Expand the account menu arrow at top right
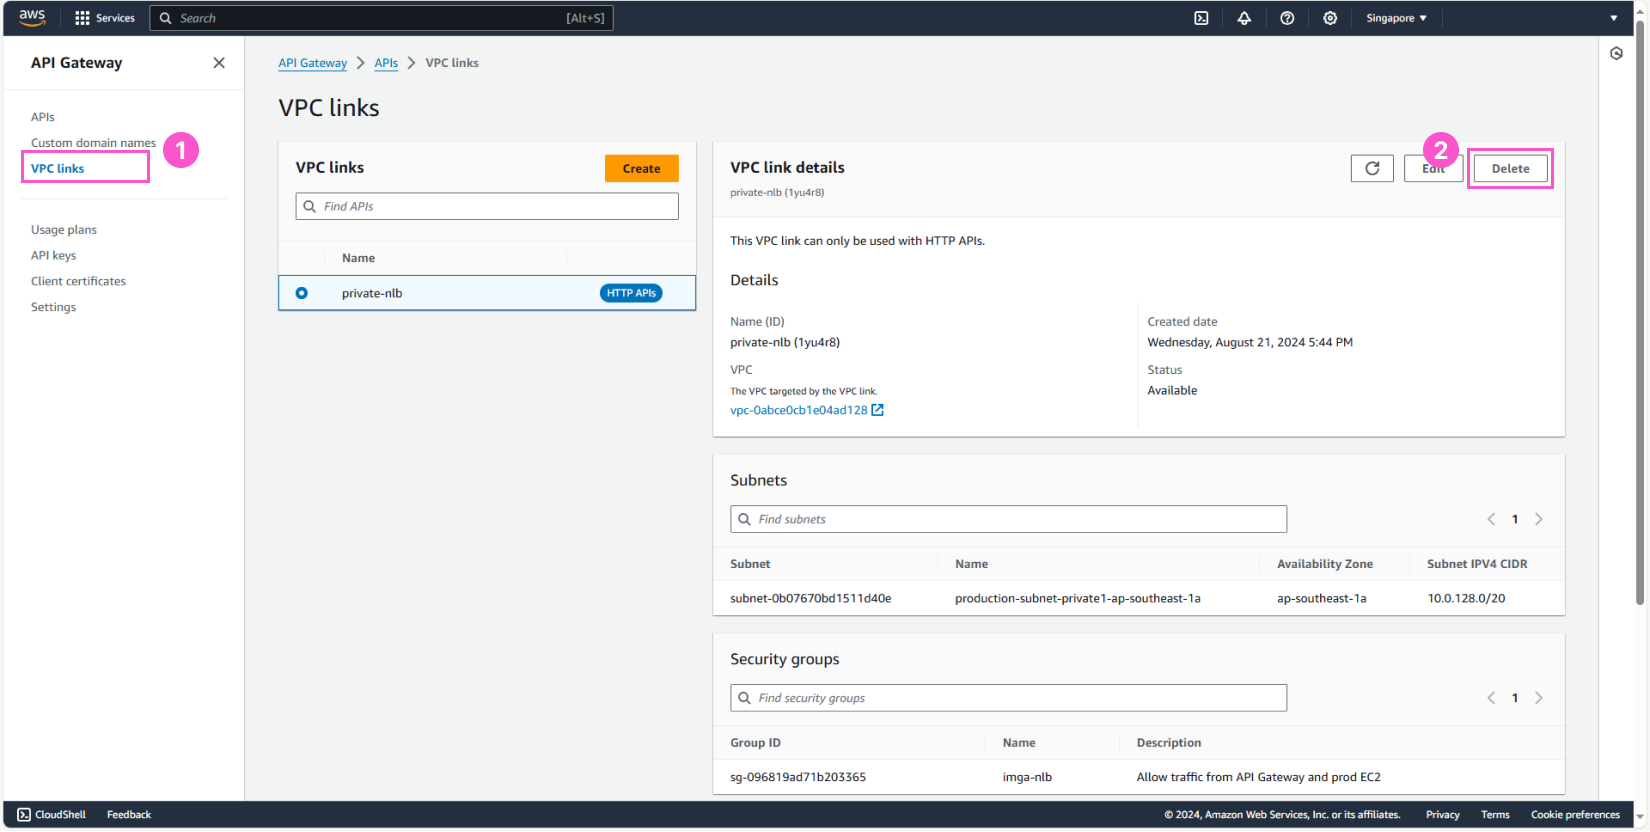The image size is (1650, 832). tap(1613, 18)
